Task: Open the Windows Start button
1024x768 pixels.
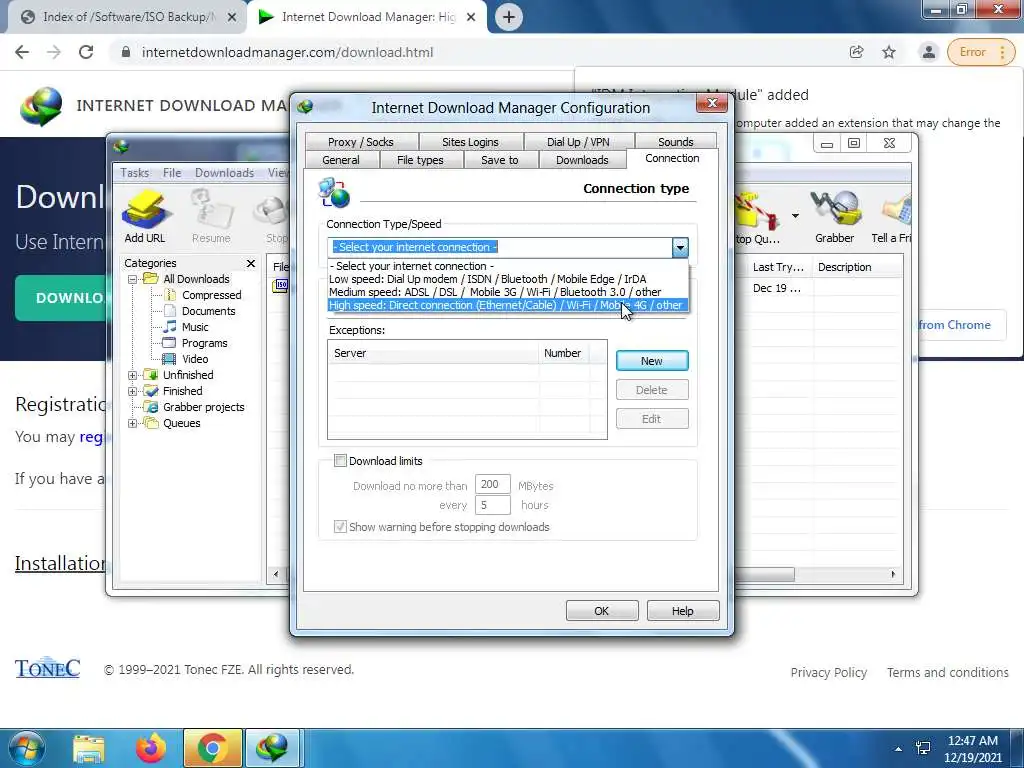Action: [x=27, y=748]
